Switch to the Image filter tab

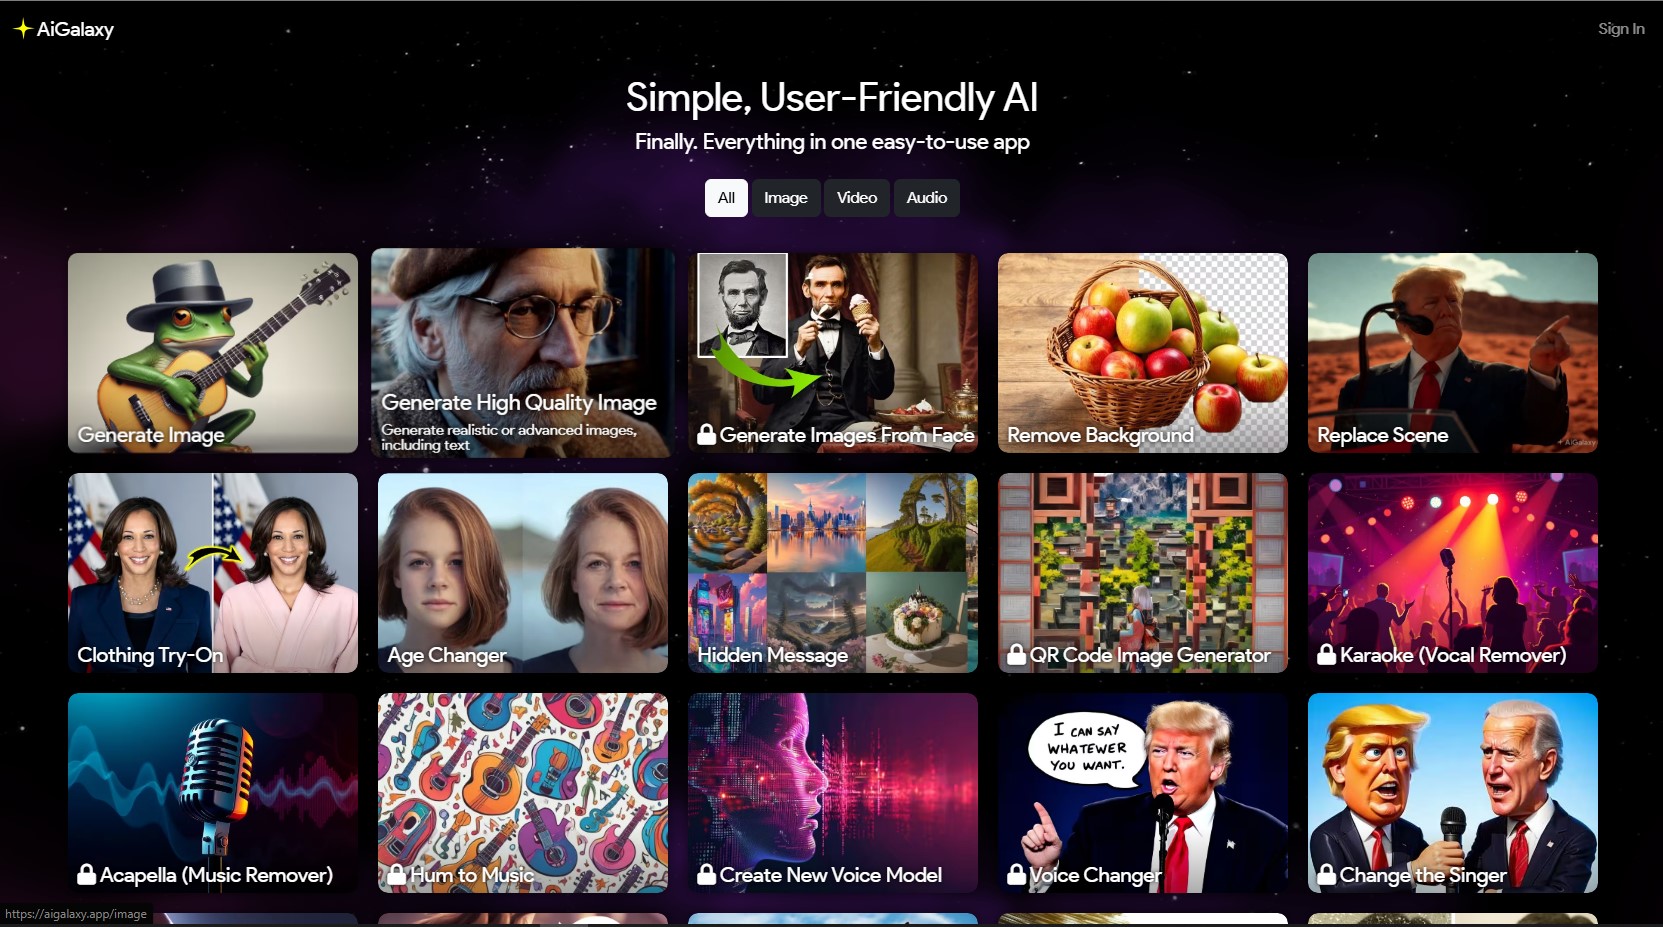coord(785,198)
